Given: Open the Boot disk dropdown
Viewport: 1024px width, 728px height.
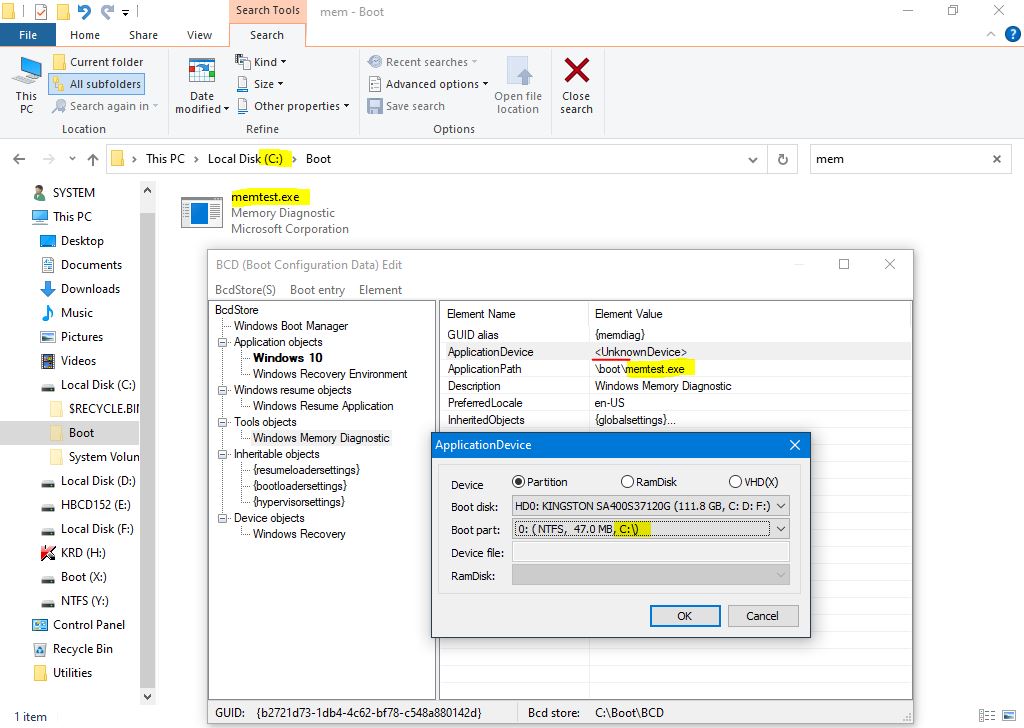Looking at the screenshot, I should pyautogui.click(x=781, y=506).
